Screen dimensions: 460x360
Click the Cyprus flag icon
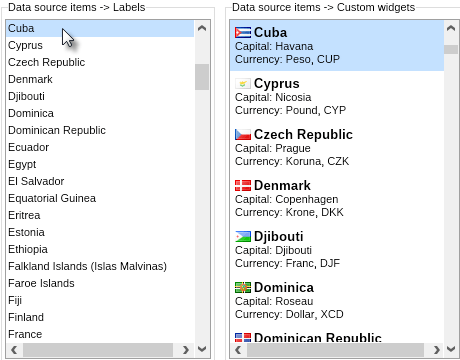pyautogui.click(x=243, y=84)
